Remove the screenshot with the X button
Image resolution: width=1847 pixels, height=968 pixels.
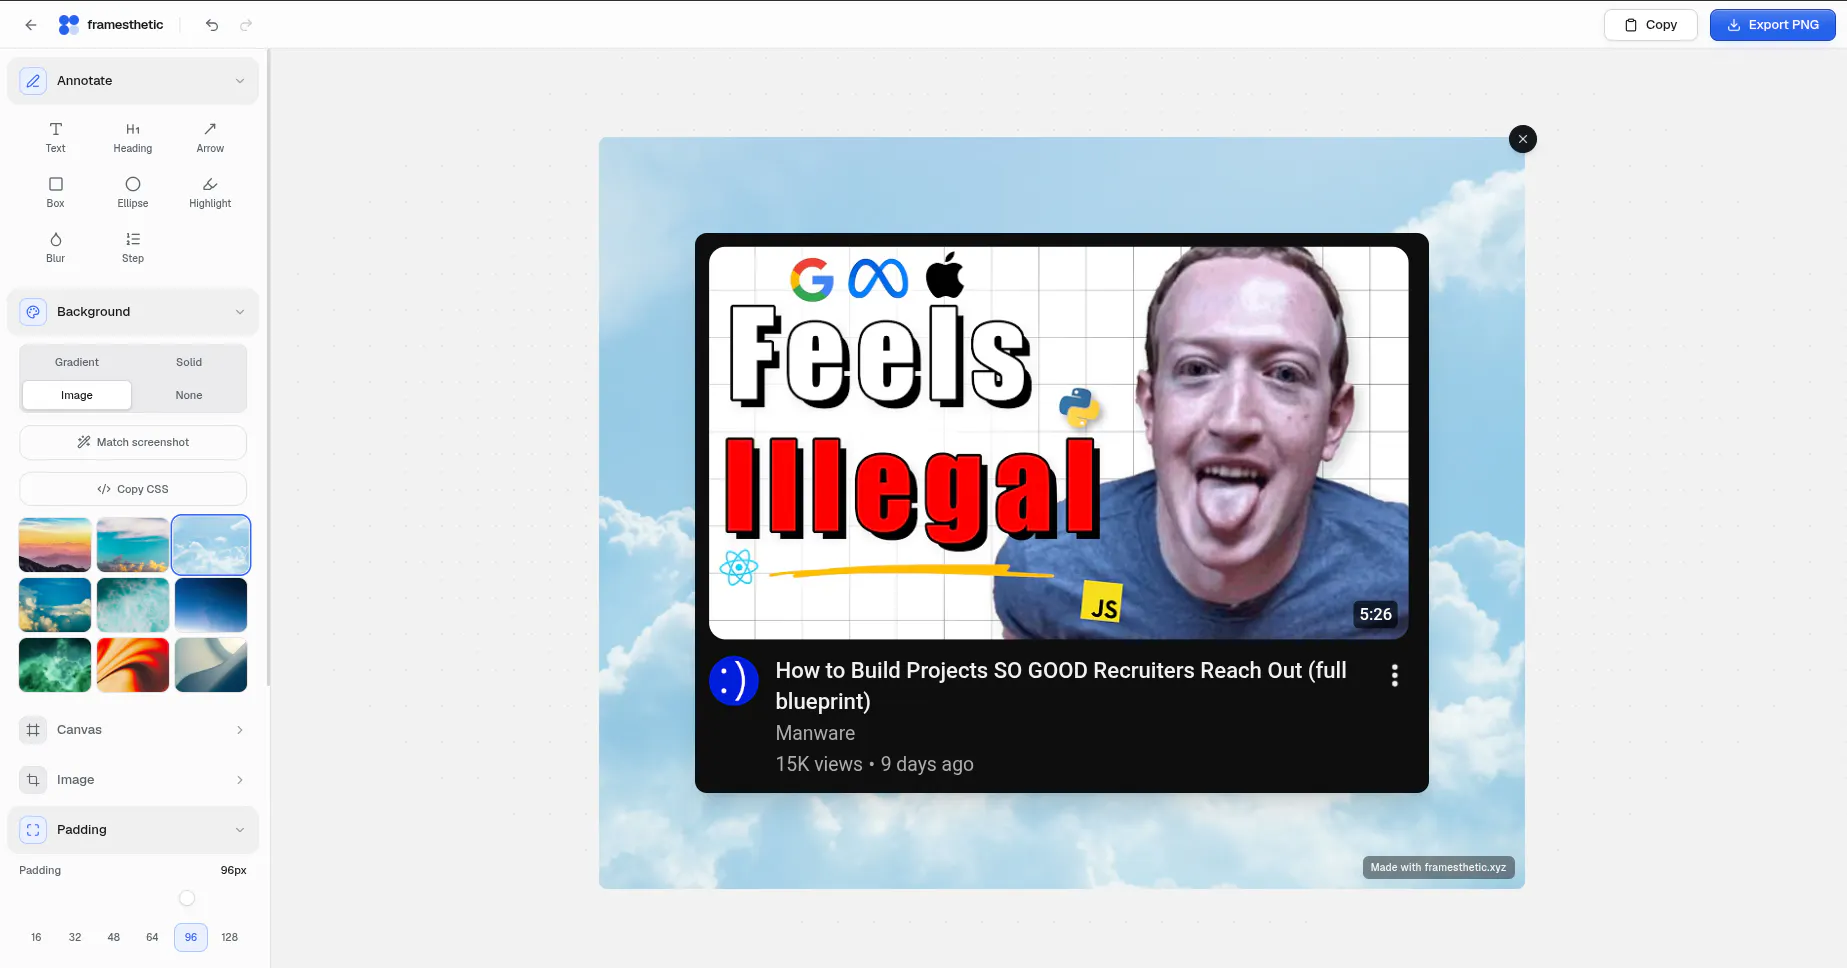(x=1522, y=139)
